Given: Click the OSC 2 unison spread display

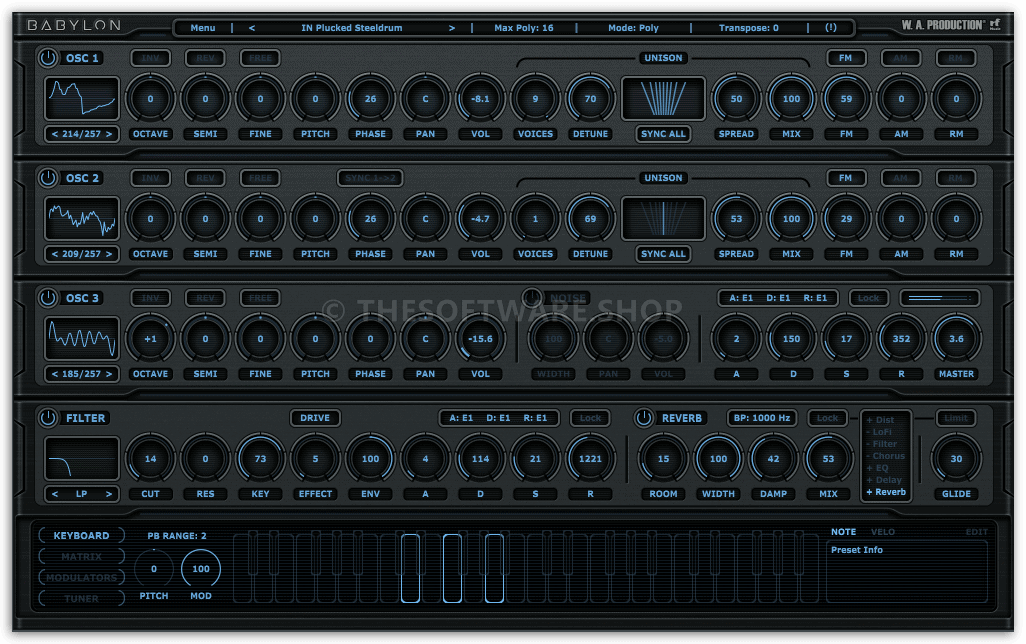Looking at the screenshot, I should [x=663, y=218].
